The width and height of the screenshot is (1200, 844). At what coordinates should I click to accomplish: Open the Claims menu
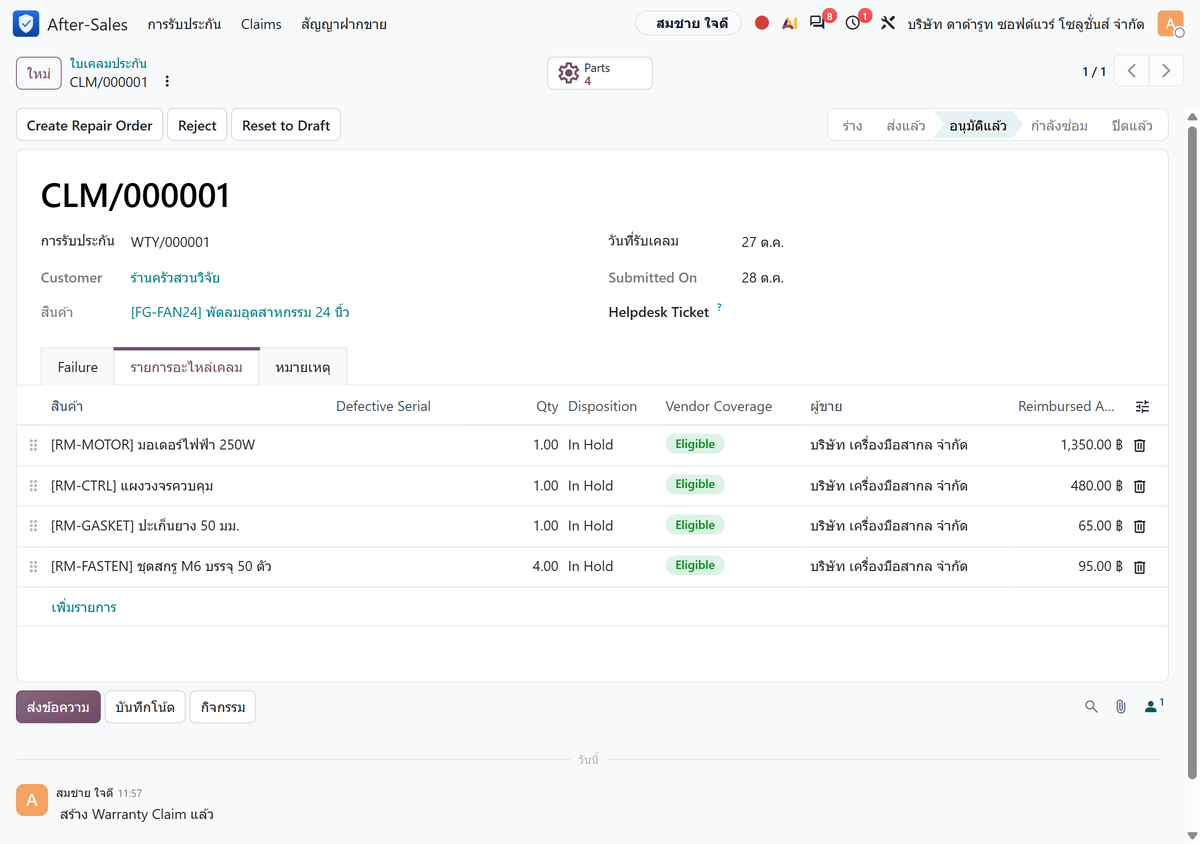click(x=261, y=24)
